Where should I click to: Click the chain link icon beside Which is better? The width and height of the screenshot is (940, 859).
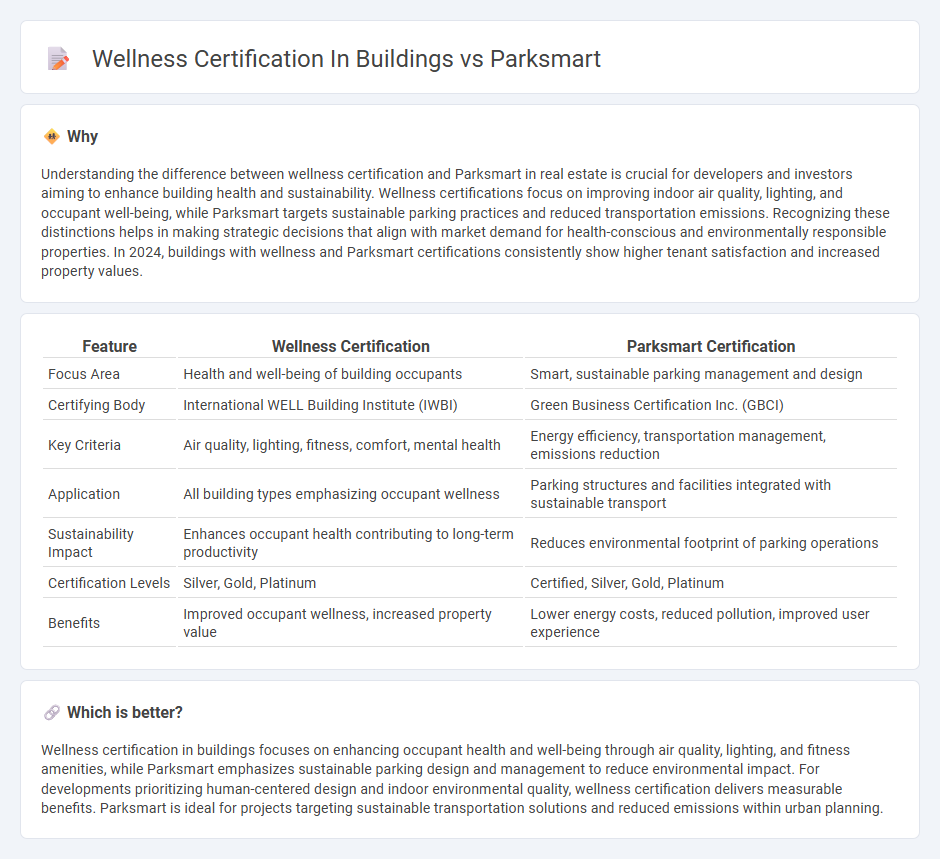(52, 712)
